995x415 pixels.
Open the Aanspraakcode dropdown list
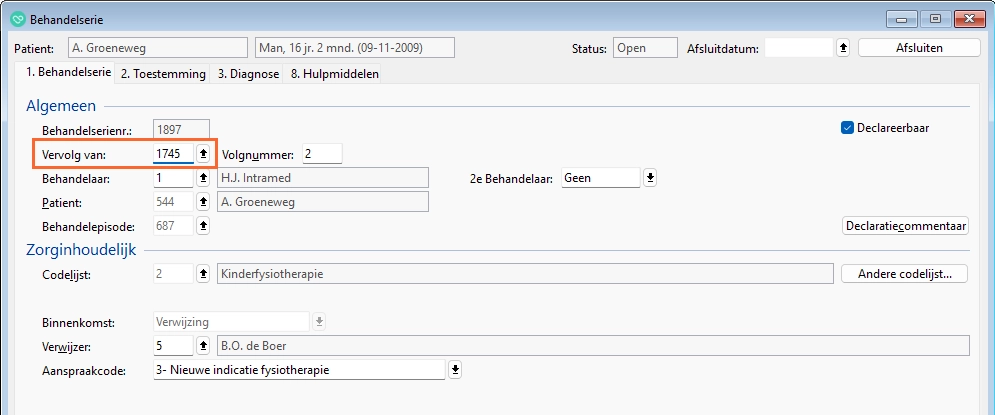click(x=454, y=370)
